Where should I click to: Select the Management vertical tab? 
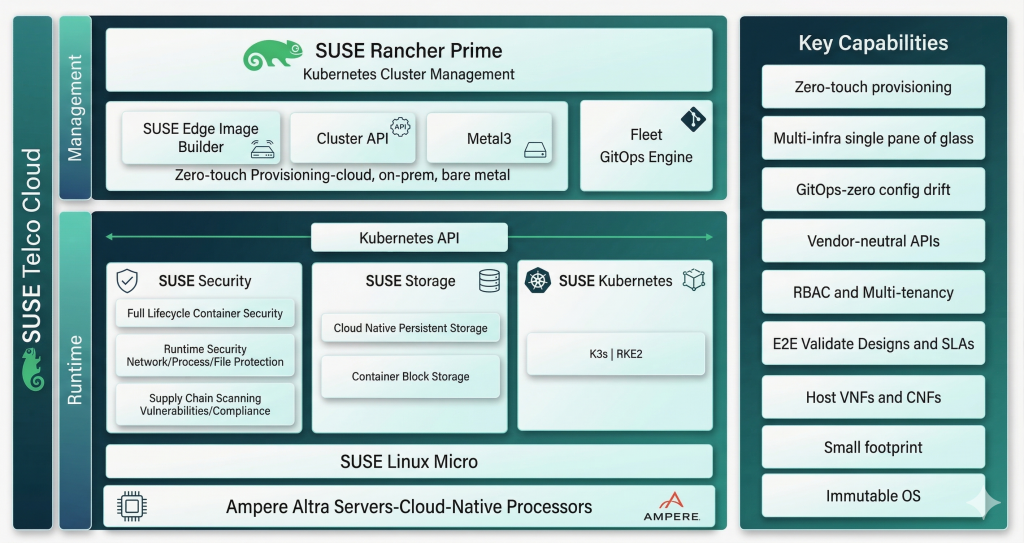point(75,108)
